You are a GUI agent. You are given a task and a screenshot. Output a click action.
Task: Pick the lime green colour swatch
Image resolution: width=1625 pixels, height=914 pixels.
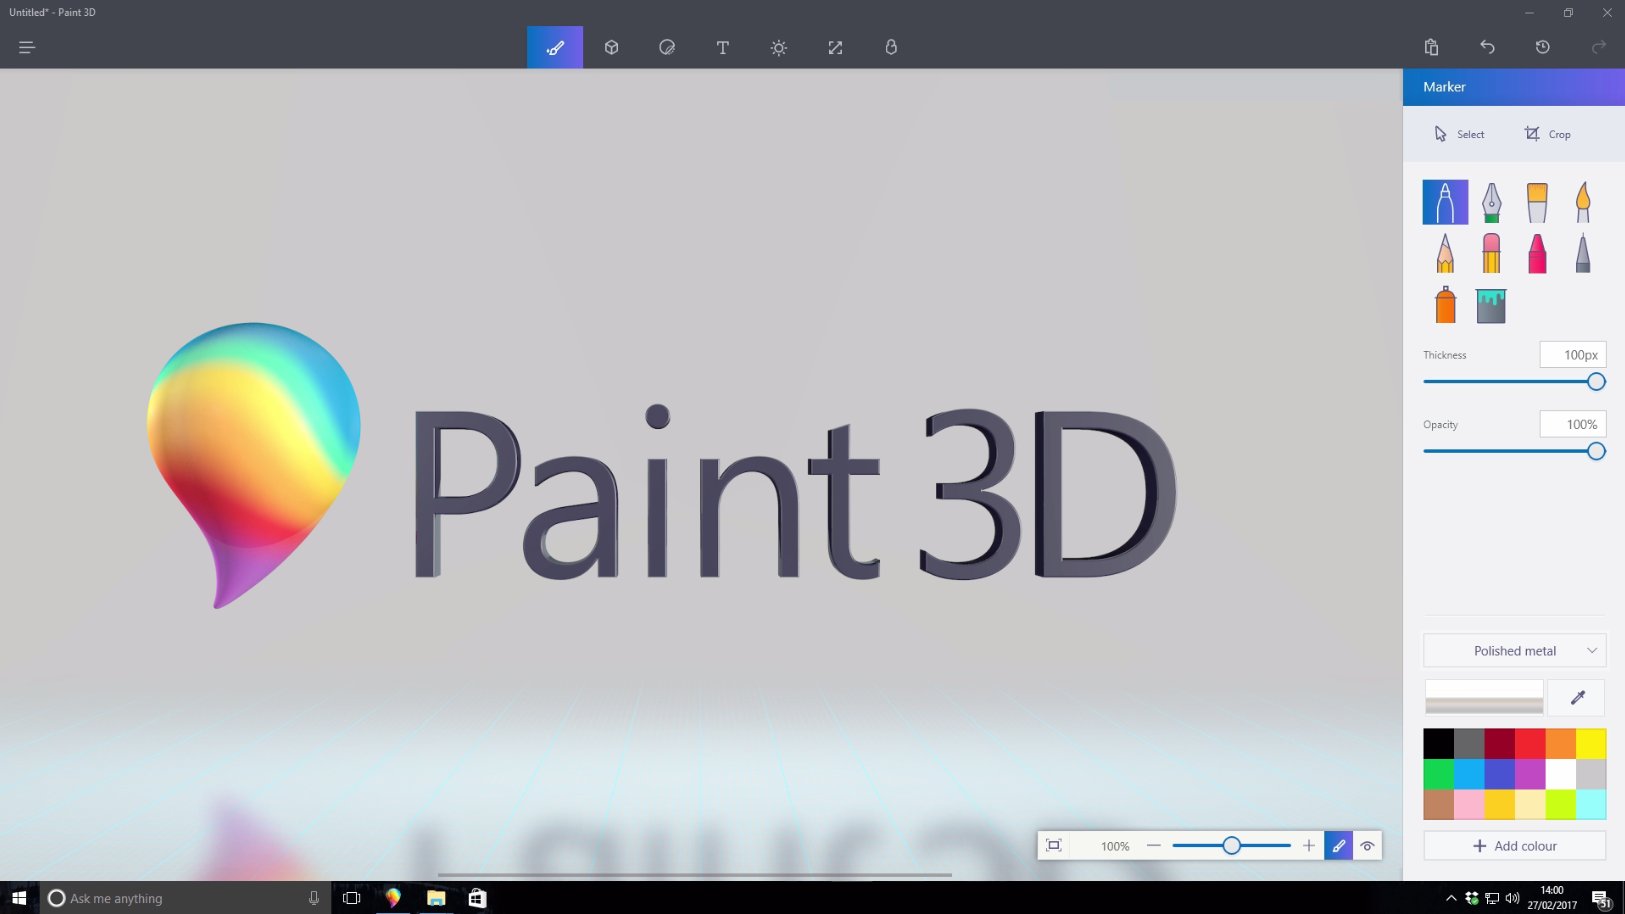coord(1560,804)
